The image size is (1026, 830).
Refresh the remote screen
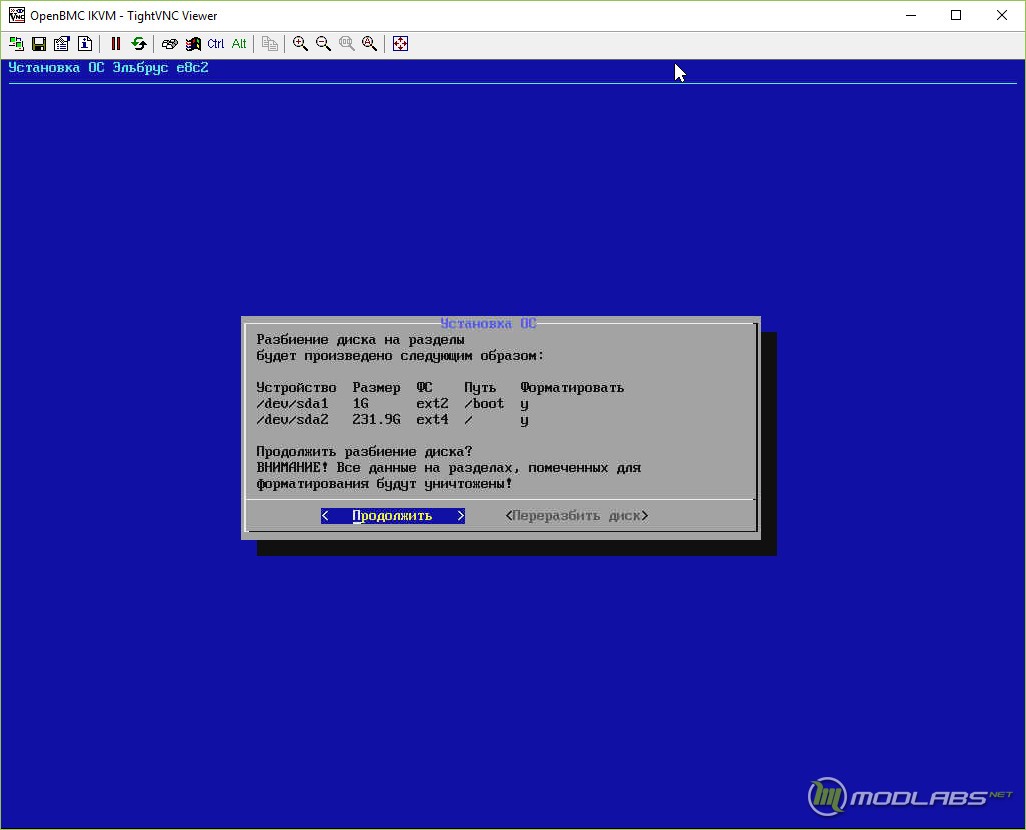(x=139, y=44)
